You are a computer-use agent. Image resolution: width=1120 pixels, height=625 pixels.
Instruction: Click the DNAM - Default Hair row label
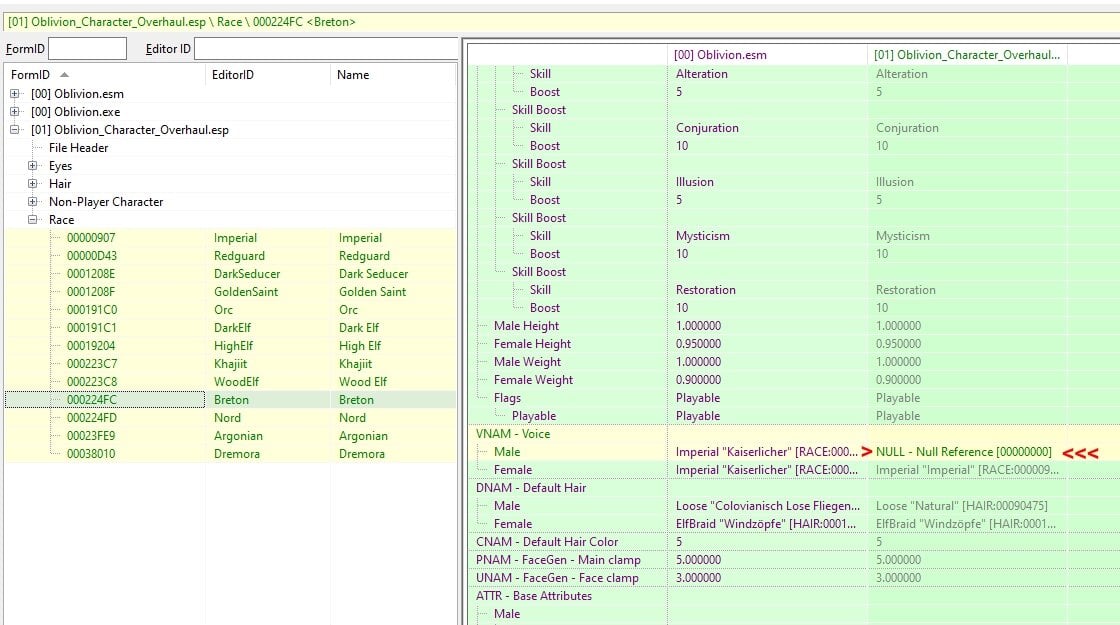tap(531, 488)
